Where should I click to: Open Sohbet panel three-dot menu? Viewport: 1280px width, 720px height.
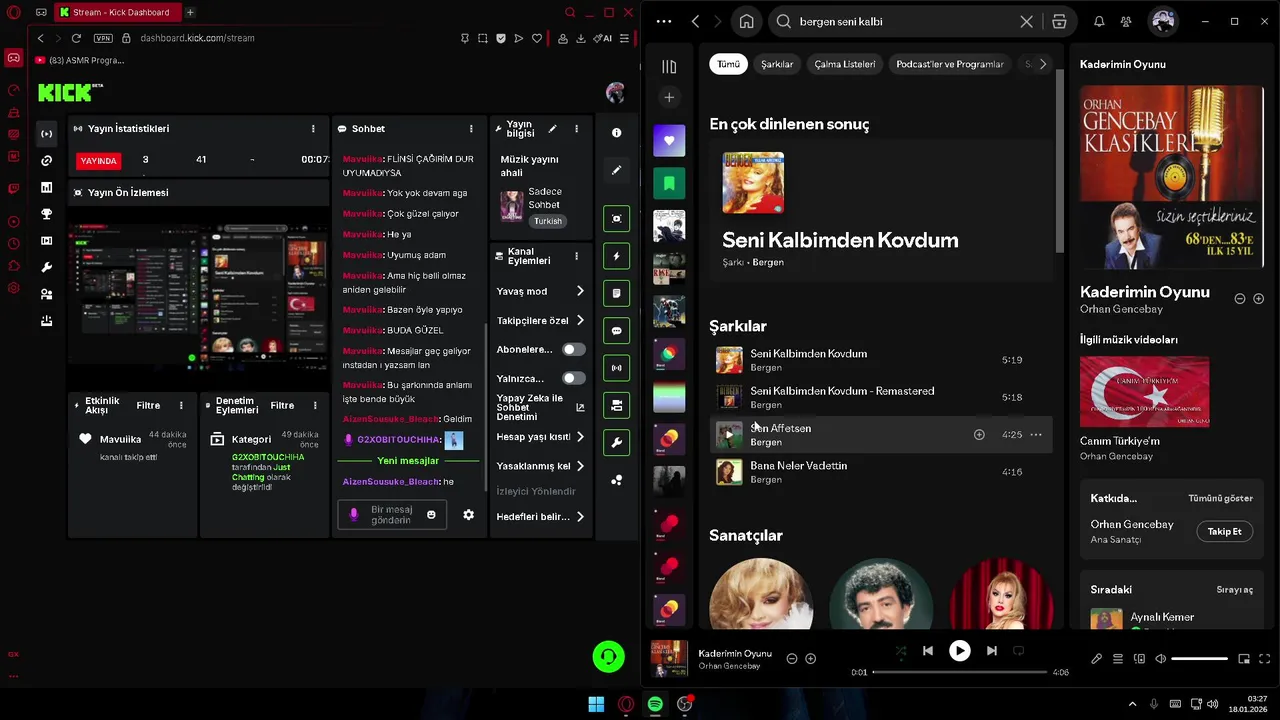coord(471,128)
